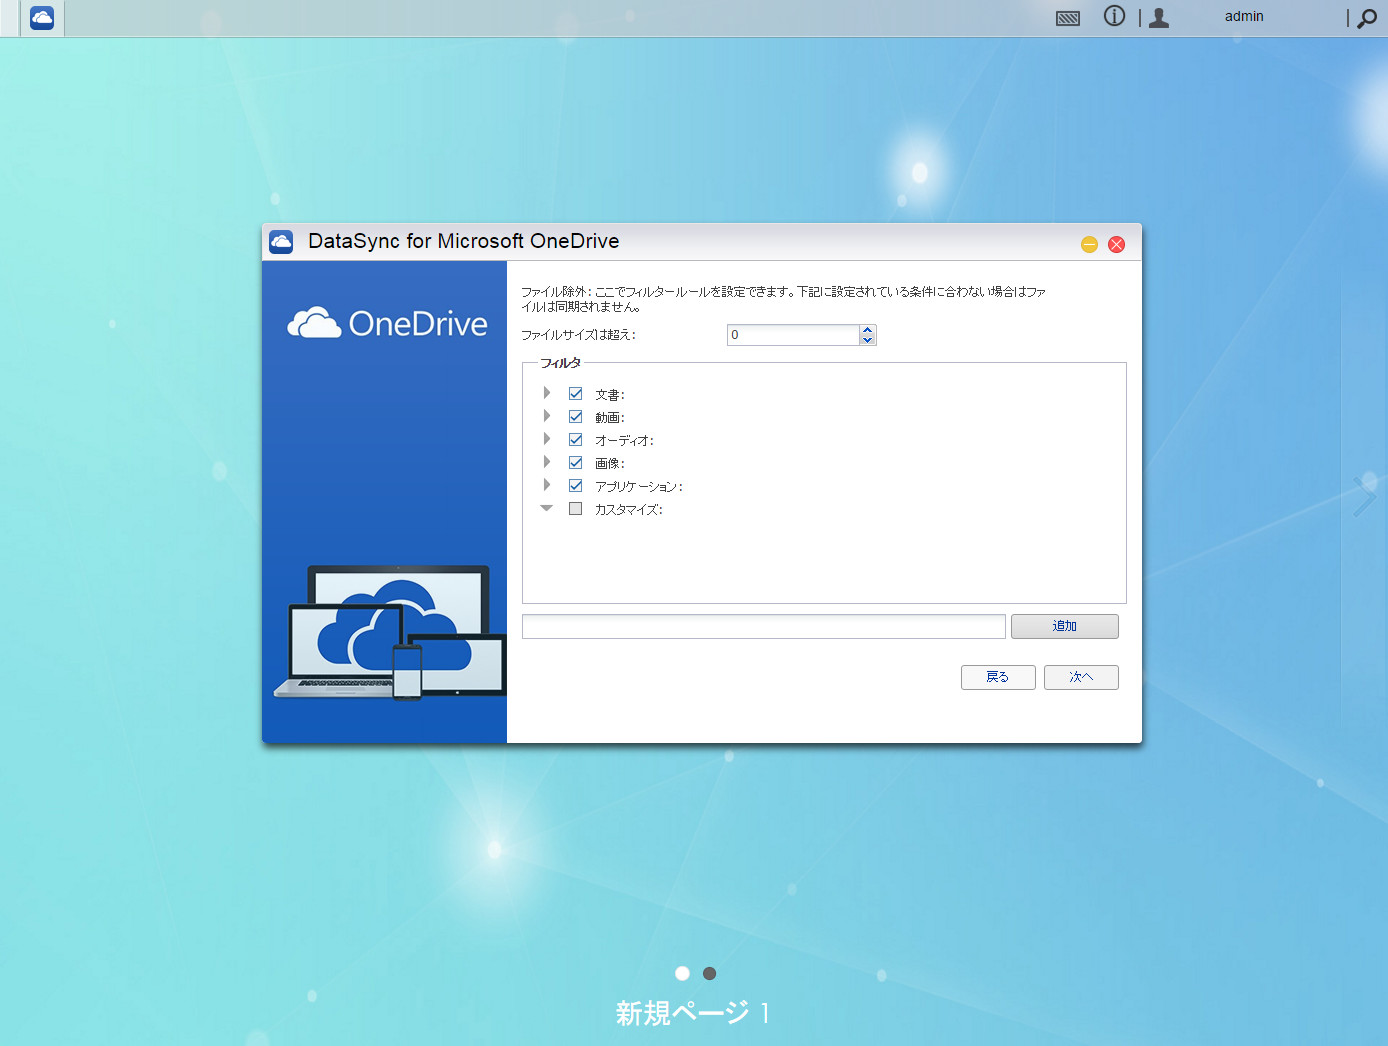Collapse the カスタマイズ filter group
The image size is (1388, 1046).
(547, 508)
